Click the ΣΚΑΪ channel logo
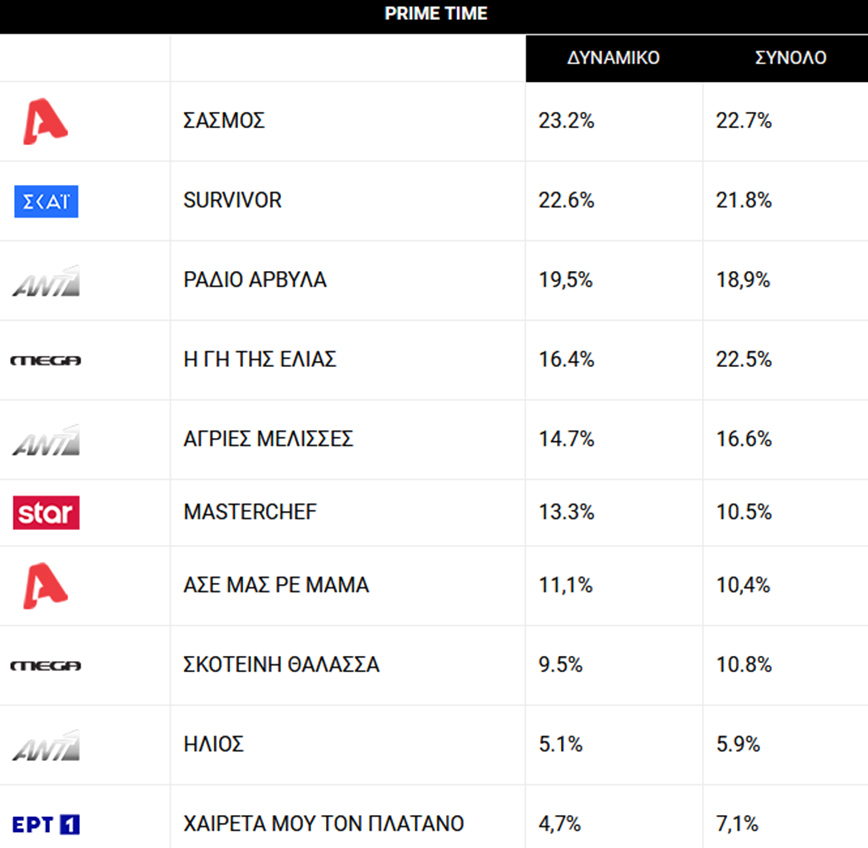Viewport: 868px width, 848px height. pos(46,201)
